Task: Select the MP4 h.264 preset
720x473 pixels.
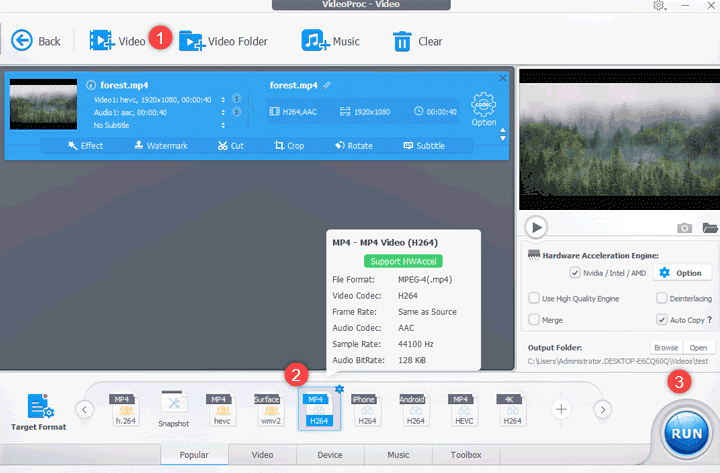Action: [124, 410]
